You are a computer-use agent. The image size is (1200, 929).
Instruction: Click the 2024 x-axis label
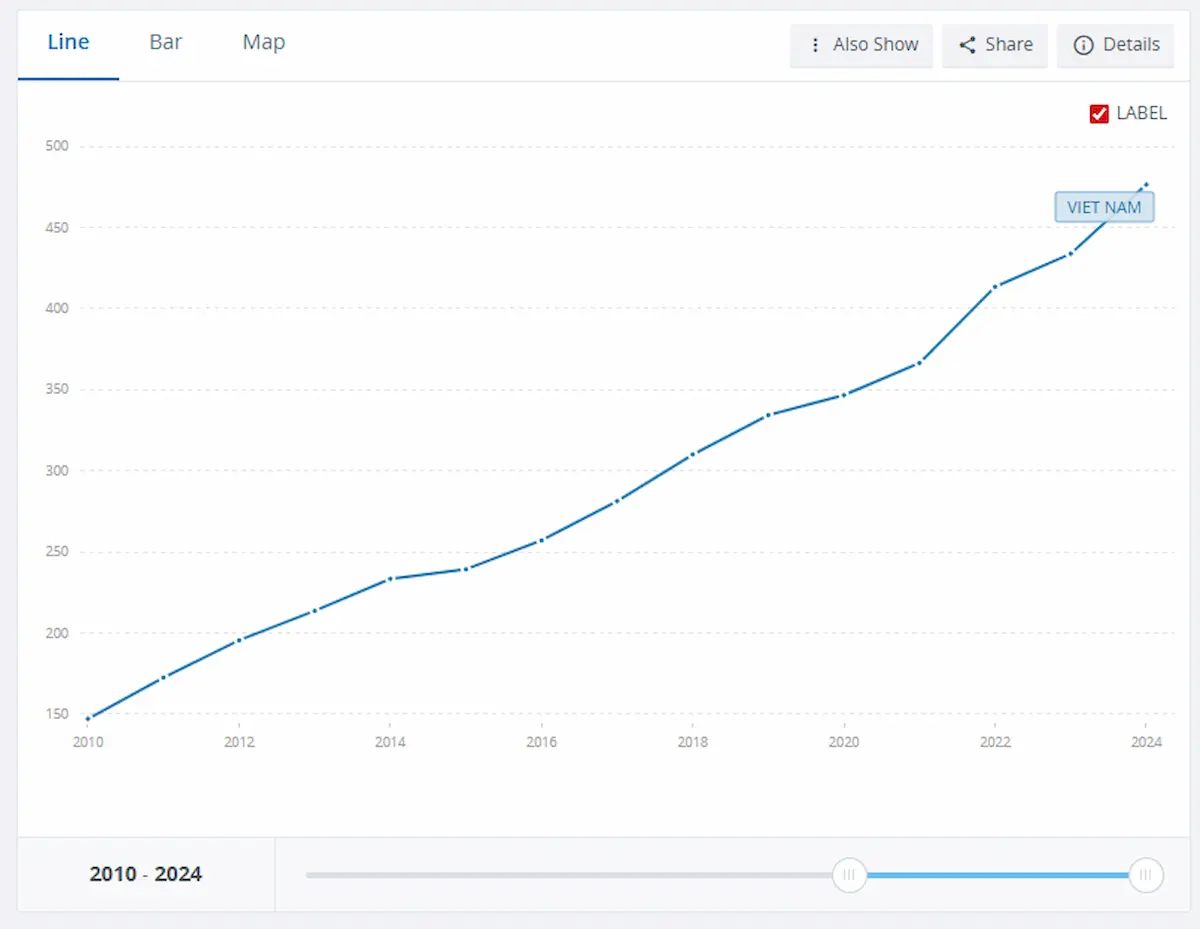1146,742
